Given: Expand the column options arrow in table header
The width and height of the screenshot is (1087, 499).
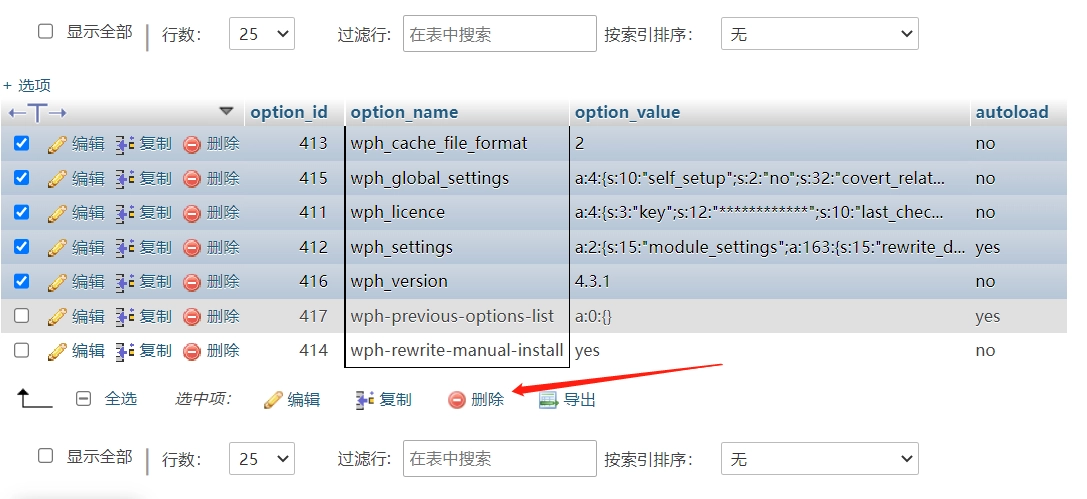Looking at the screenshot, I should [226, 111].
